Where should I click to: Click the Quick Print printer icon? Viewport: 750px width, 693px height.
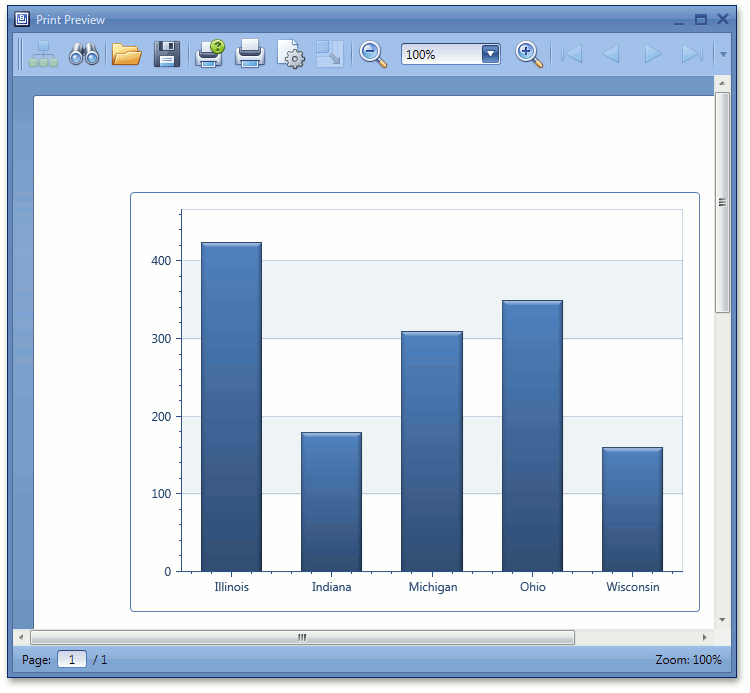[250, 54]
